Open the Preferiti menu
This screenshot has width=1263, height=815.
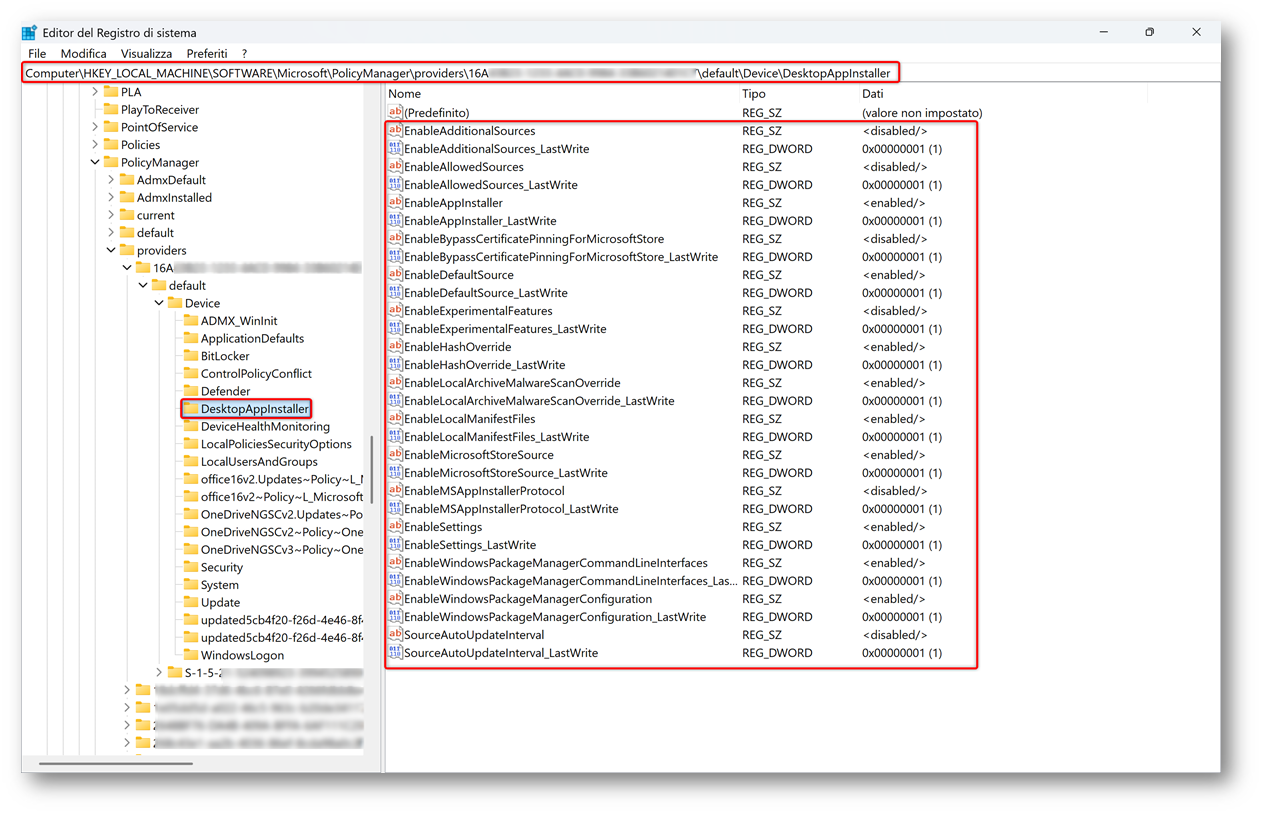click(207, 53)
